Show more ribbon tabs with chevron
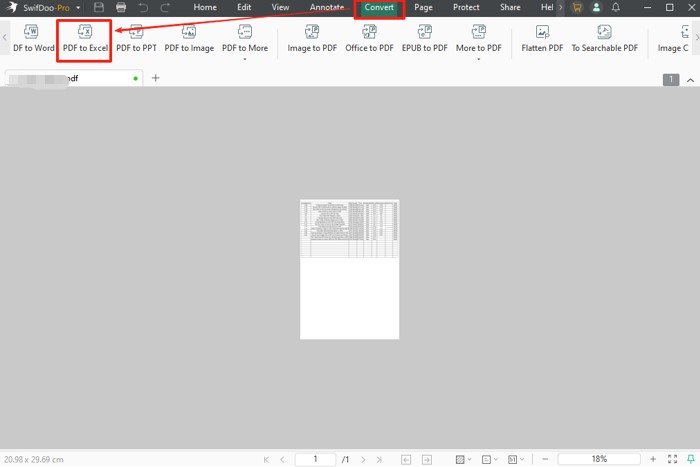The height and width of the screenshot is (467, 700). [x=561, y=7]
